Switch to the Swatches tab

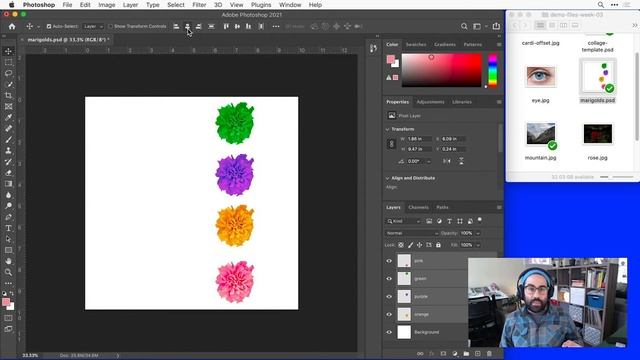pyautogui.click(x=416, y=44)
